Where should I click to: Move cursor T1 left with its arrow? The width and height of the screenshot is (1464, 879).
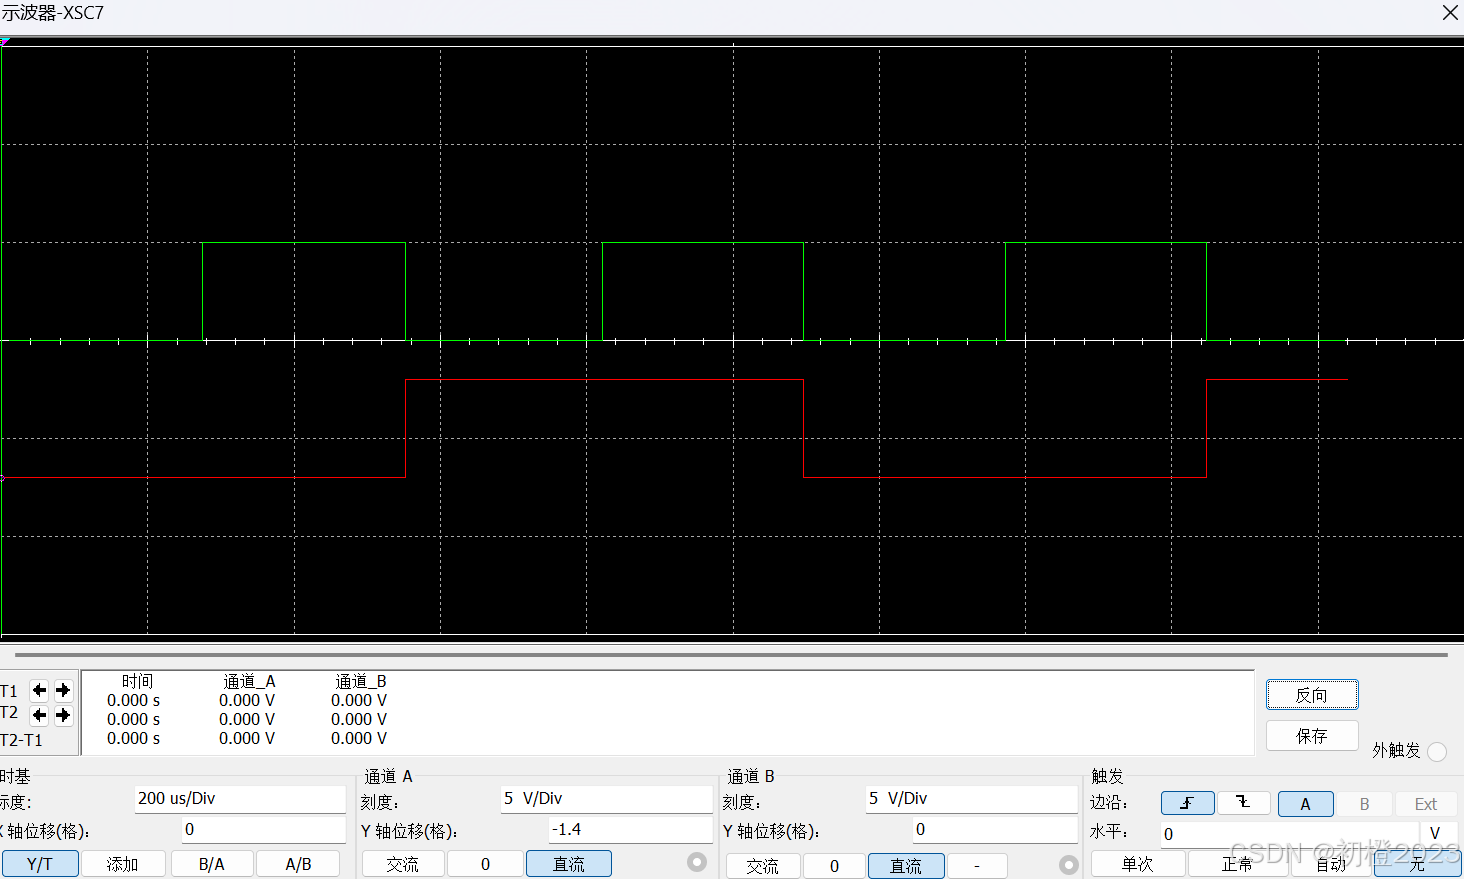tap(39, 690)
